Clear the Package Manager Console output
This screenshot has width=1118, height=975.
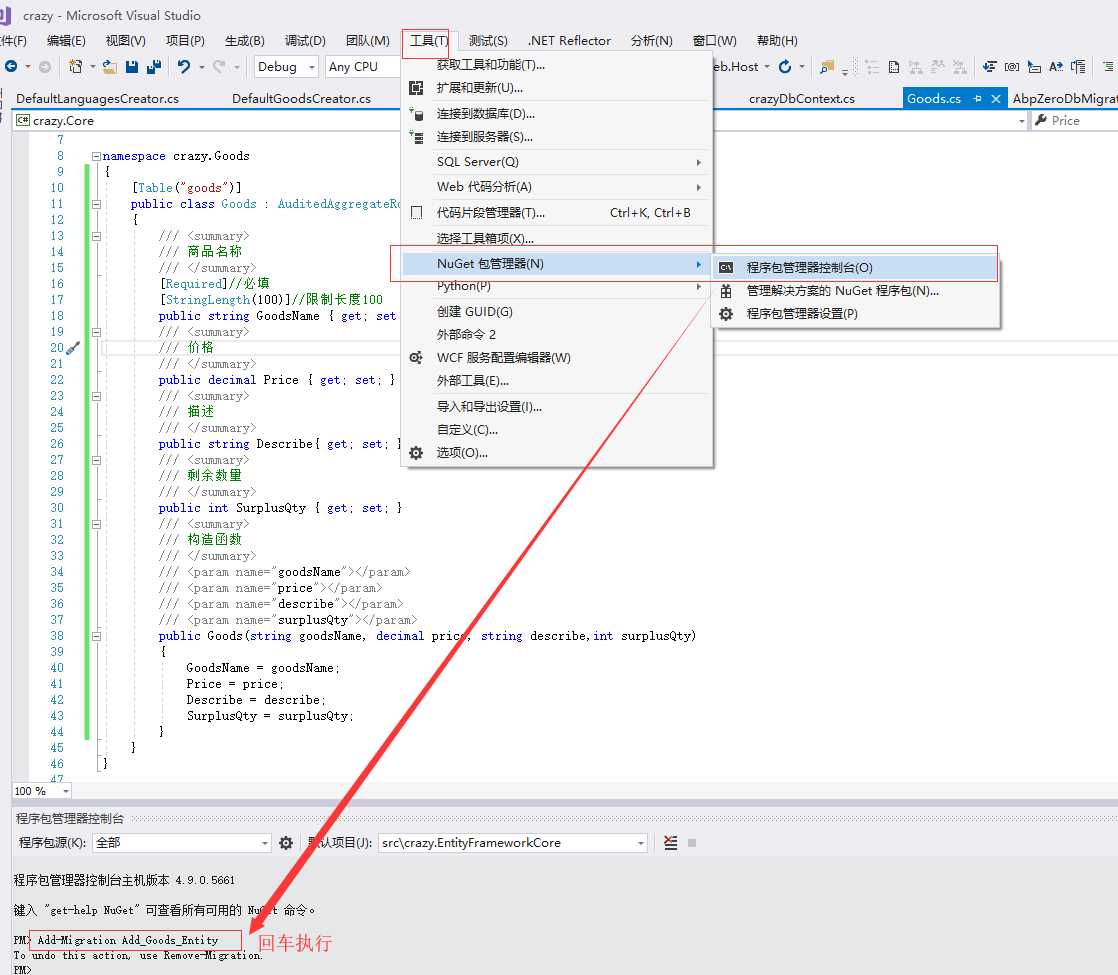(670, 843)
